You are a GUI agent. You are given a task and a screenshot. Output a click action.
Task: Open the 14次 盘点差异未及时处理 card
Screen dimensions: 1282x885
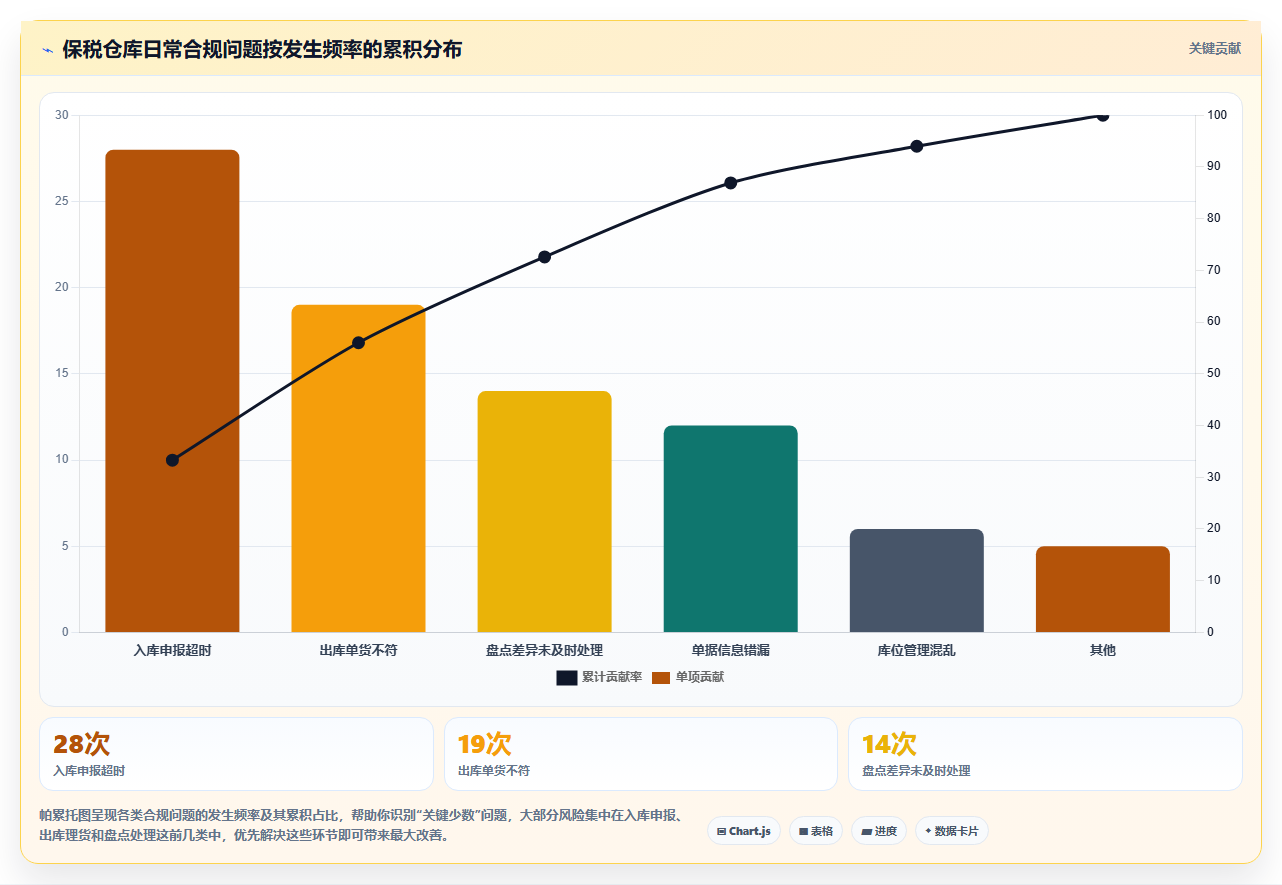[1045, 754]
